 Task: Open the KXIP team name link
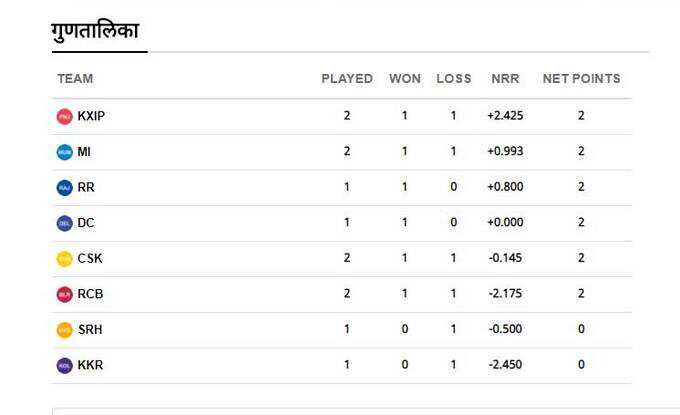click(x=91, y=116)
